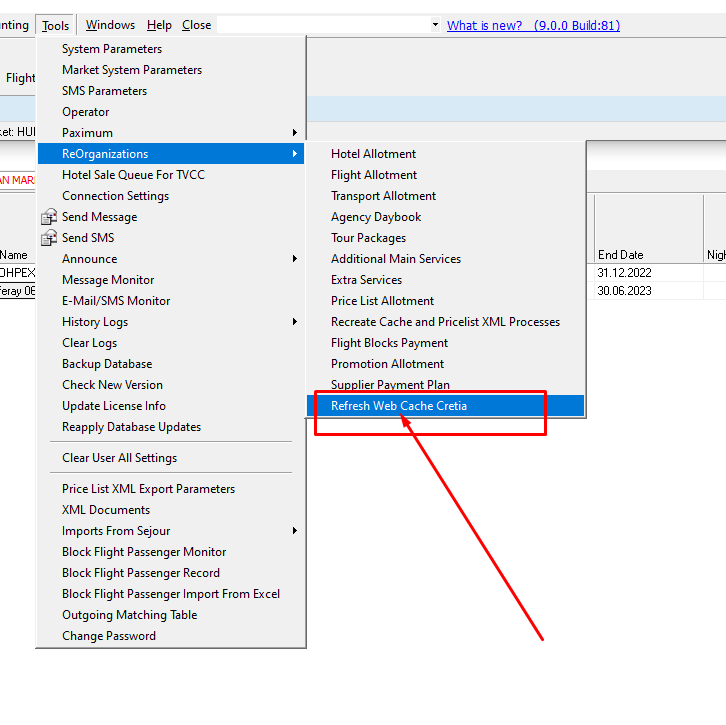Click System Parameters menu entry

click(x=112, y=49)
